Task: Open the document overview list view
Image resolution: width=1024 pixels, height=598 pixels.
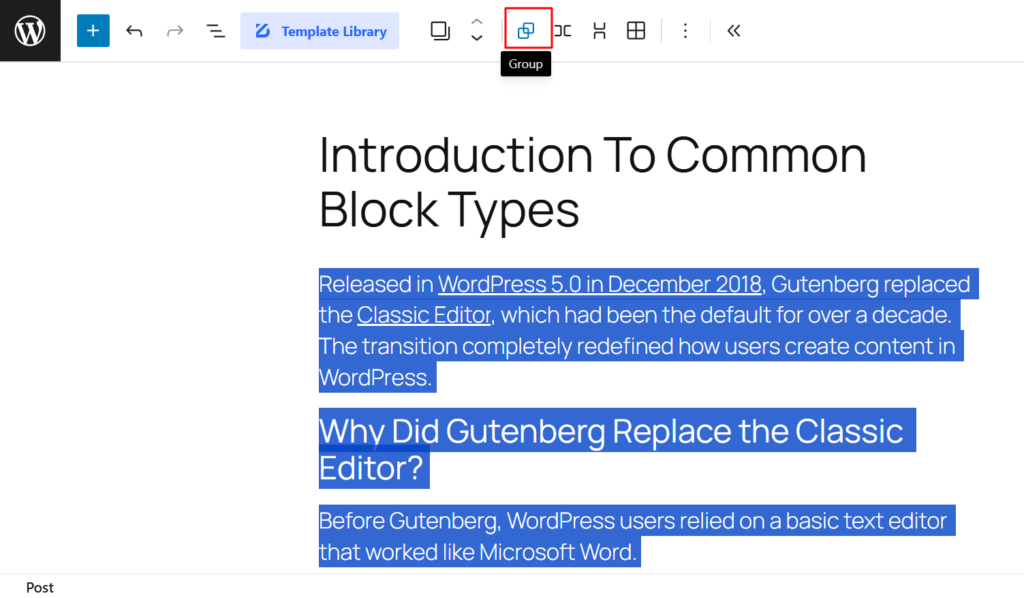Action: point(216,31)
